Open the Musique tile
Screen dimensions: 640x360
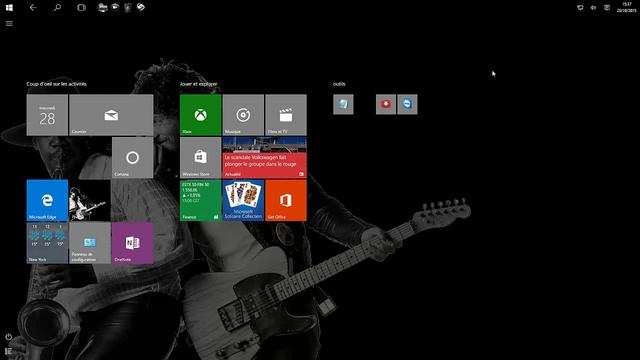click(243, 115)
